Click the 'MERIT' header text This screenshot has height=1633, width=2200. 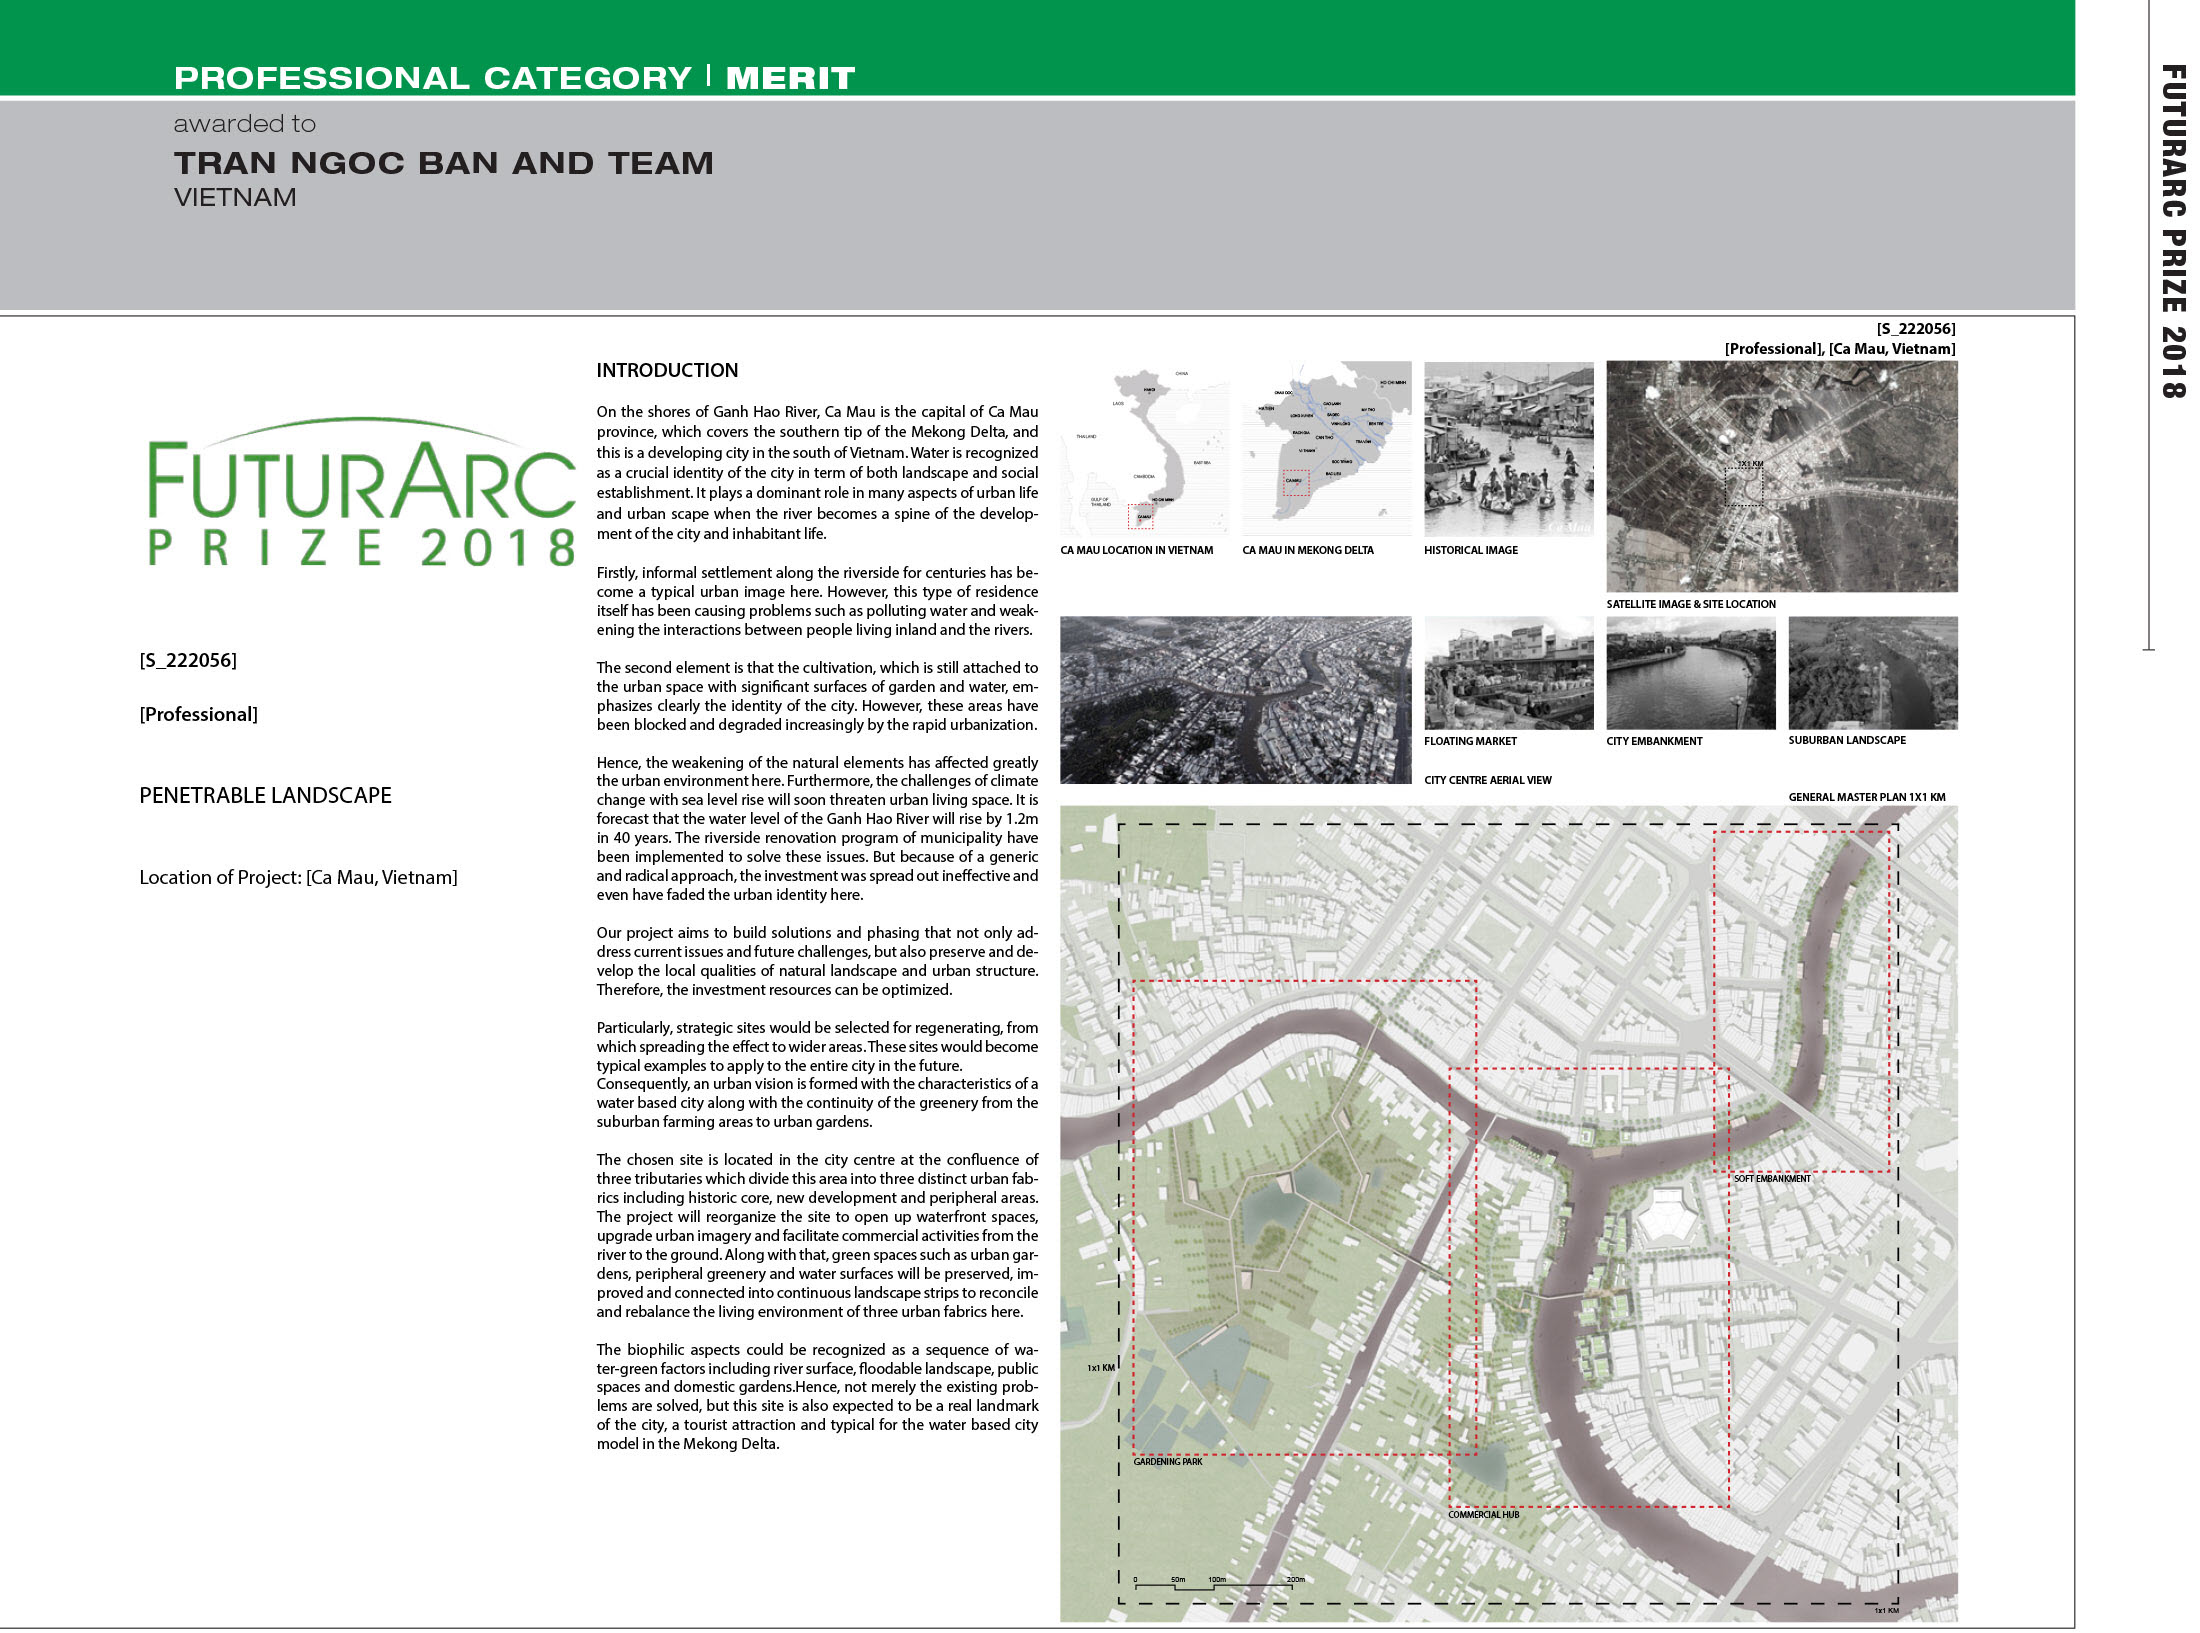tap(790, 78)
